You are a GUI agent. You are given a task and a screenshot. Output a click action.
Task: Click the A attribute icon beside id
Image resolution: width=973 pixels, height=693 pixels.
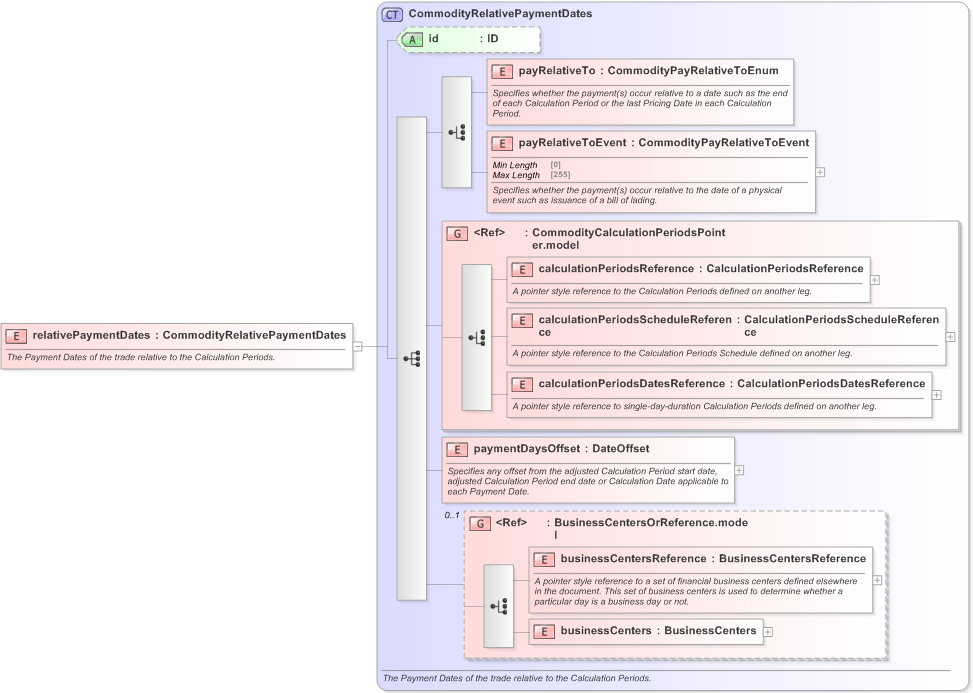[x=411, y=40]
